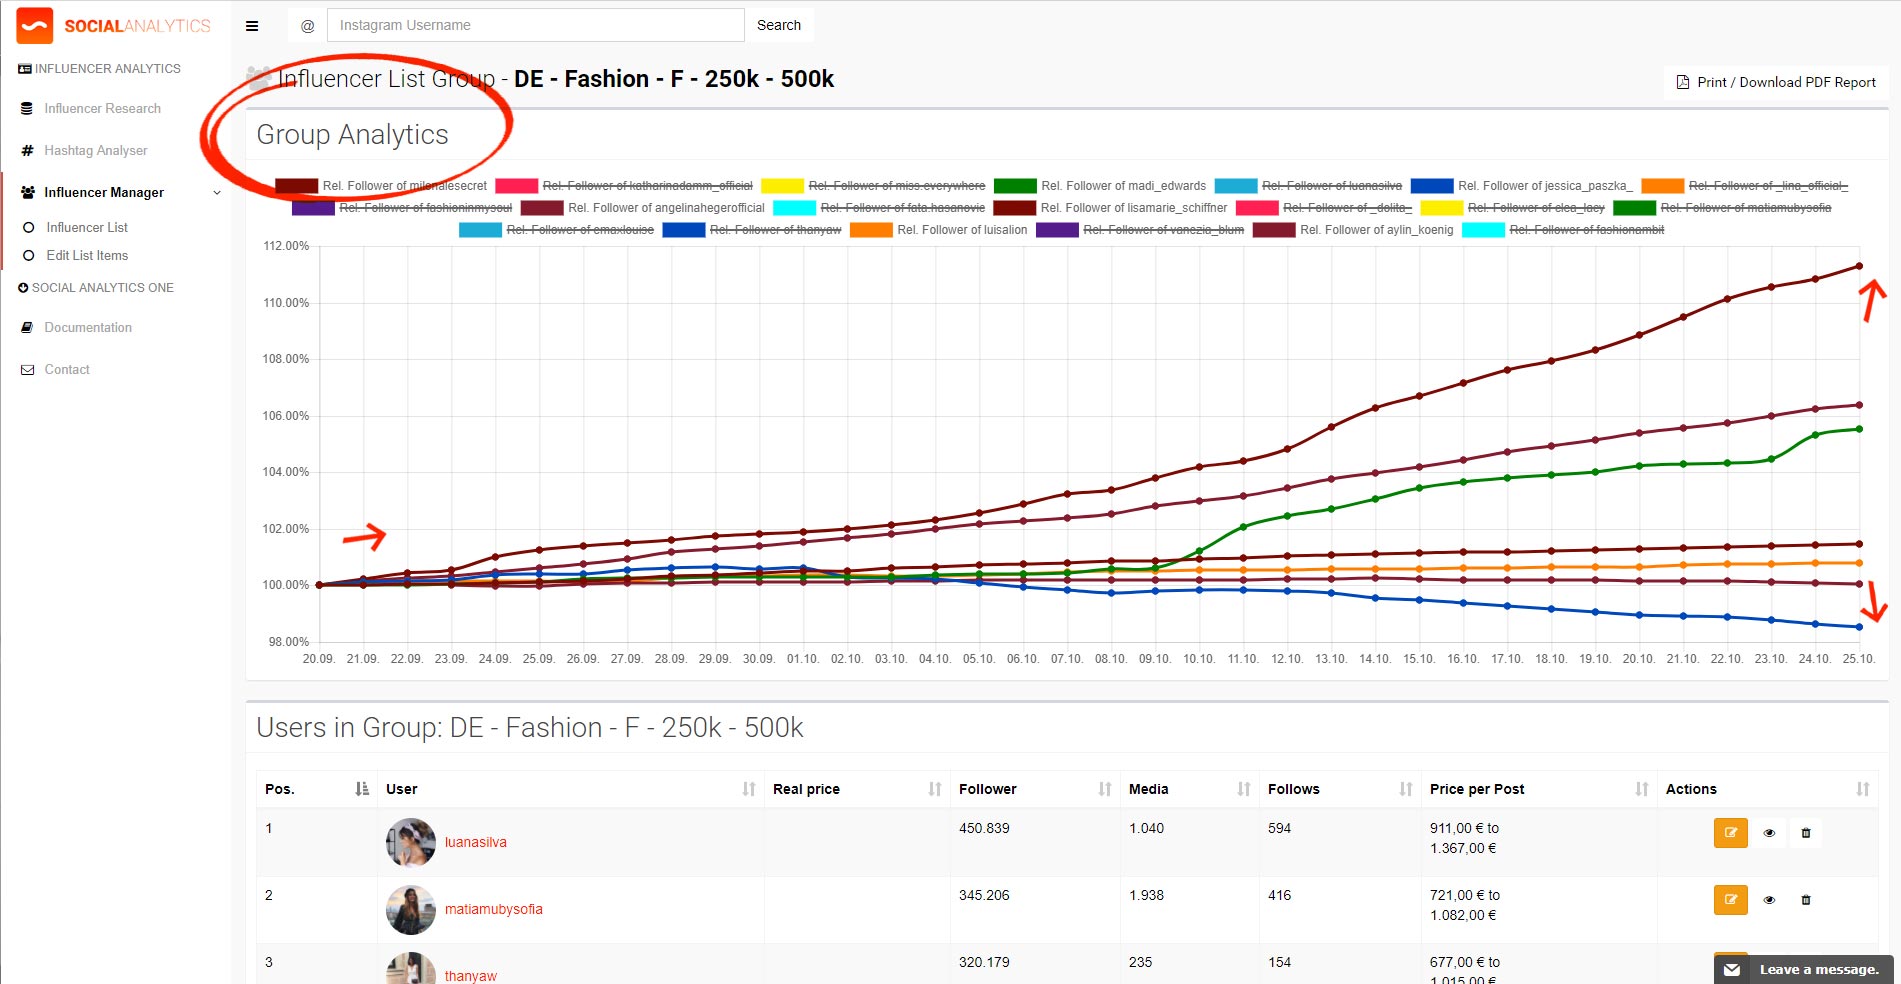Open luanasilva's profile link
The image size is (1901, 984).
[x=476, y=842]
